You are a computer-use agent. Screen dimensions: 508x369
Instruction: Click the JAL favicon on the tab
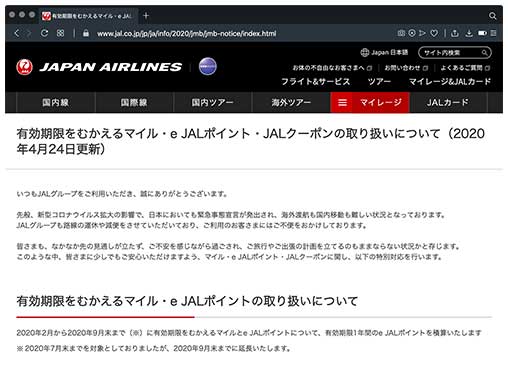coord(46,16)
